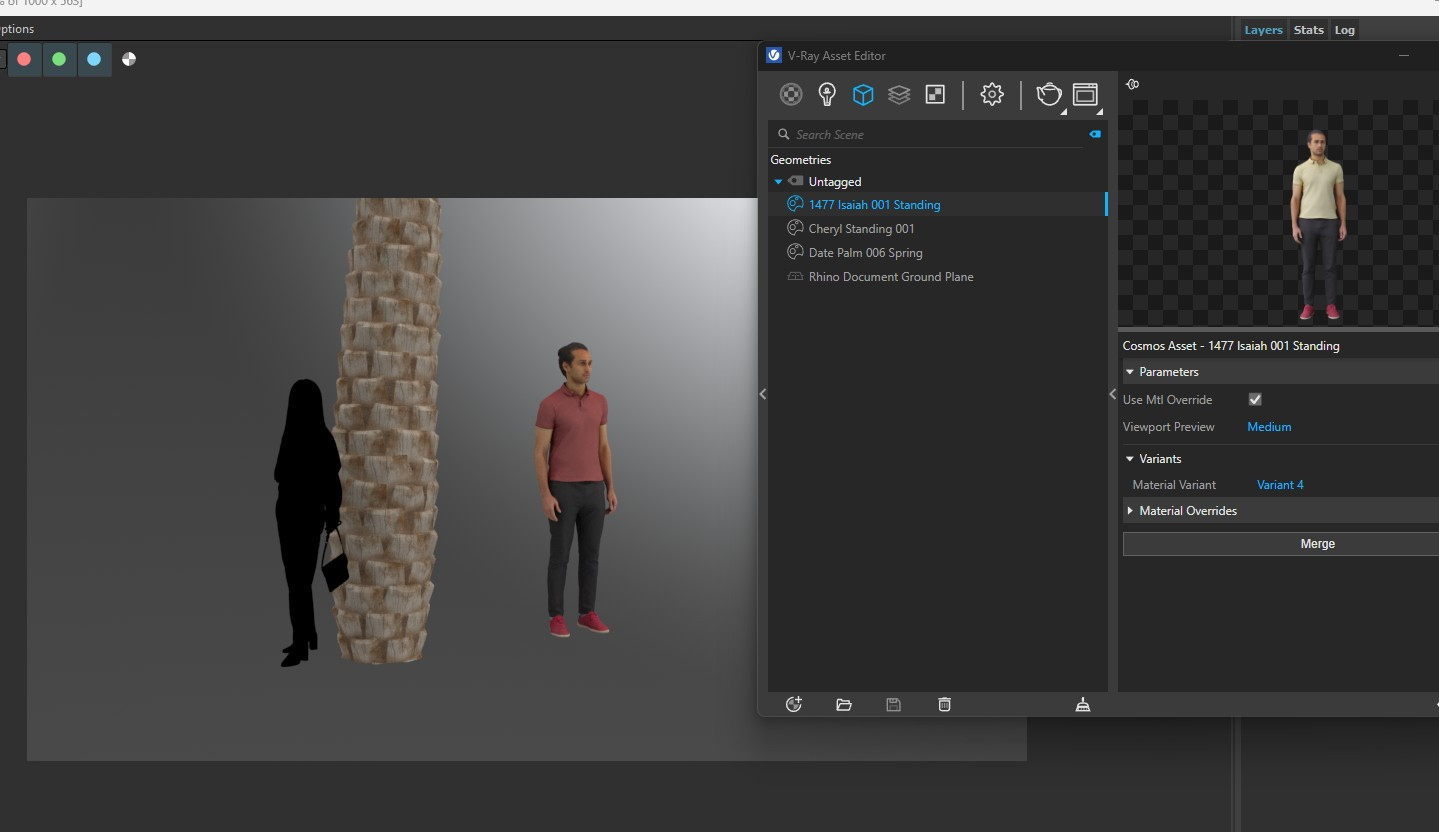Collapse the Untagged group arrow
Viewport: 1439px width, 832px height.
tap(778, 182)
